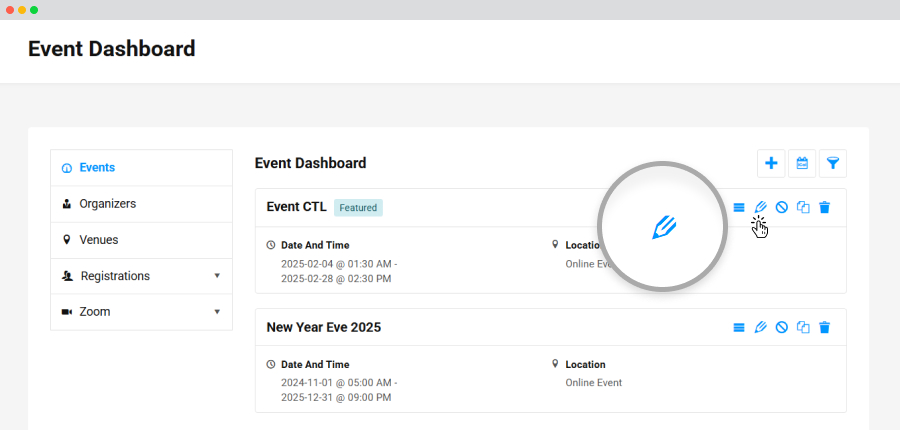Edit New Year Eve 2025 event

click(x=761, y=327)
